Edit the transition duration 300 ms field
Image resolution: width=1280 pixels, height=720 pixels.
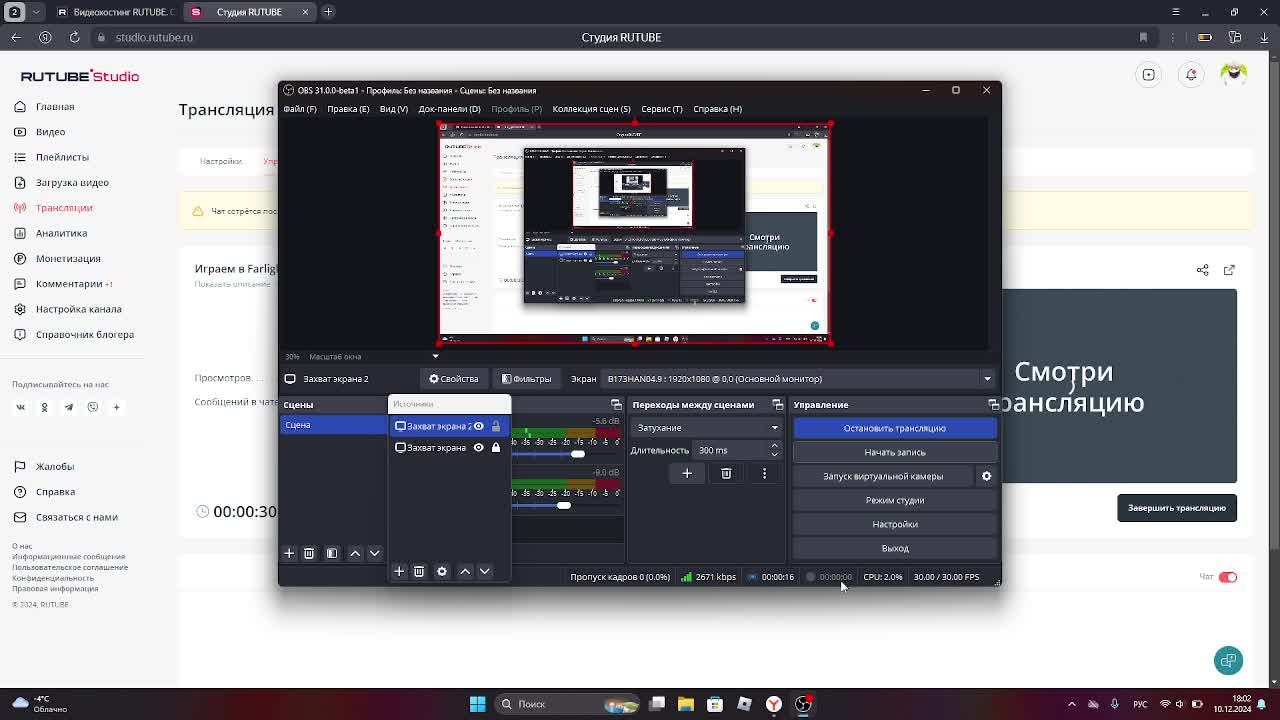[730, 450]
